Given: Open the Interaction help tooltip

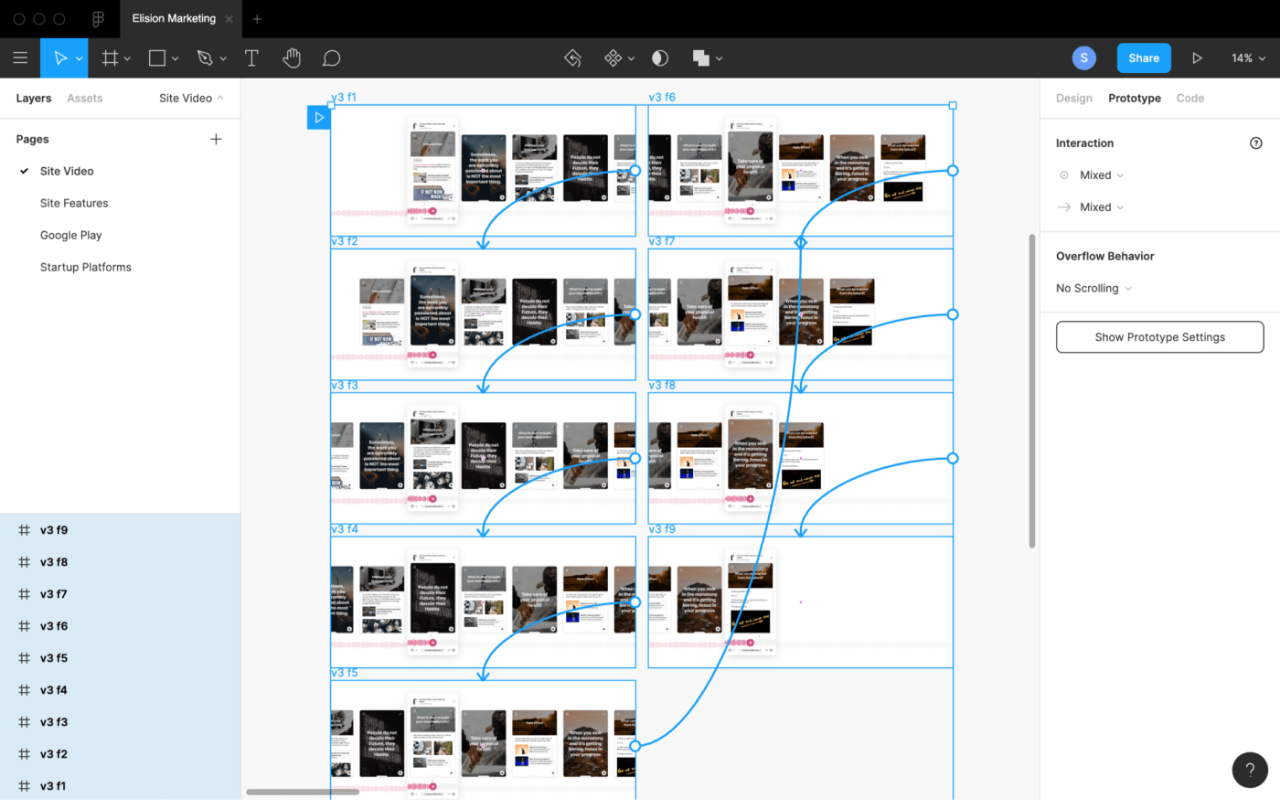Looking at the screenshot, I should 1256,143.
